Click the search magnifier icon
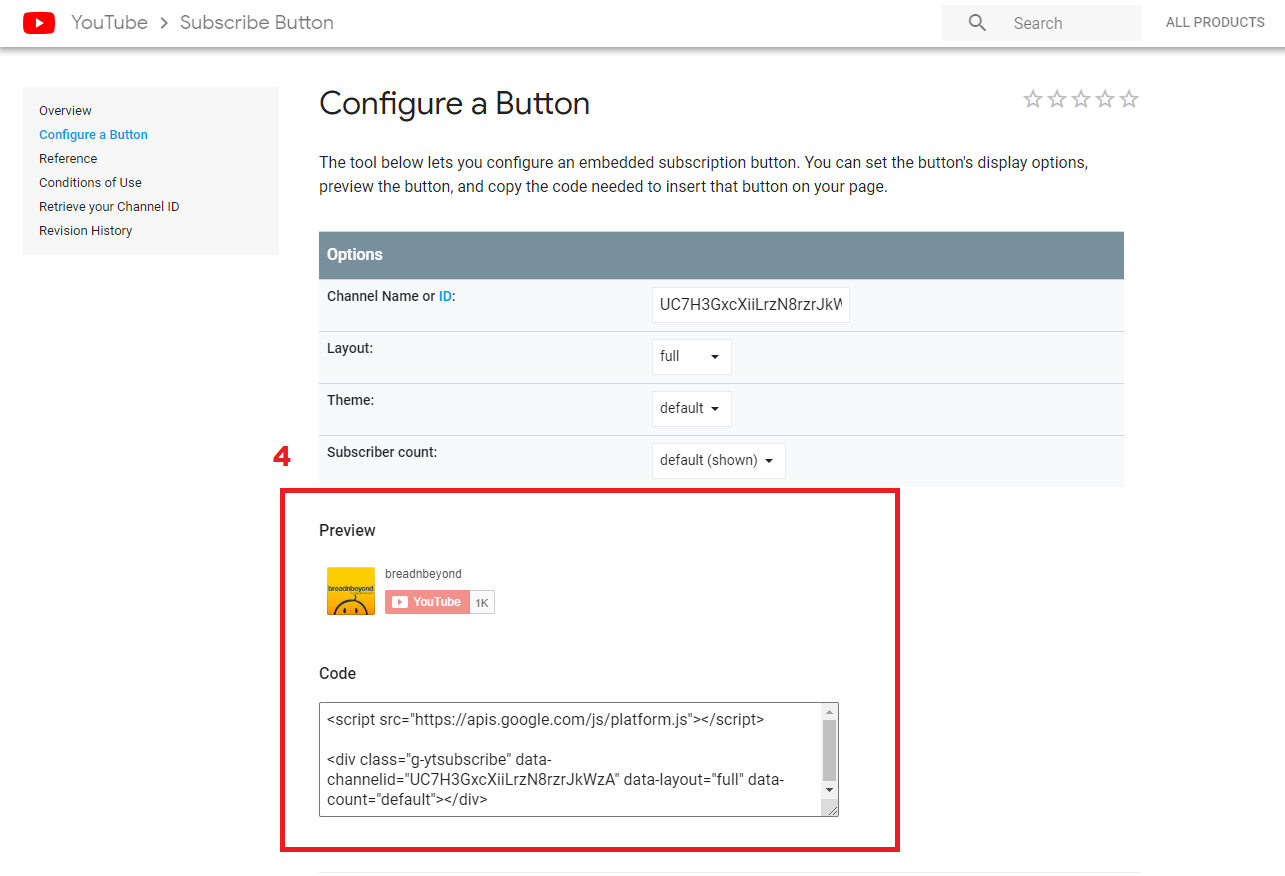The image size is (1285, 876). pos(977,23)
